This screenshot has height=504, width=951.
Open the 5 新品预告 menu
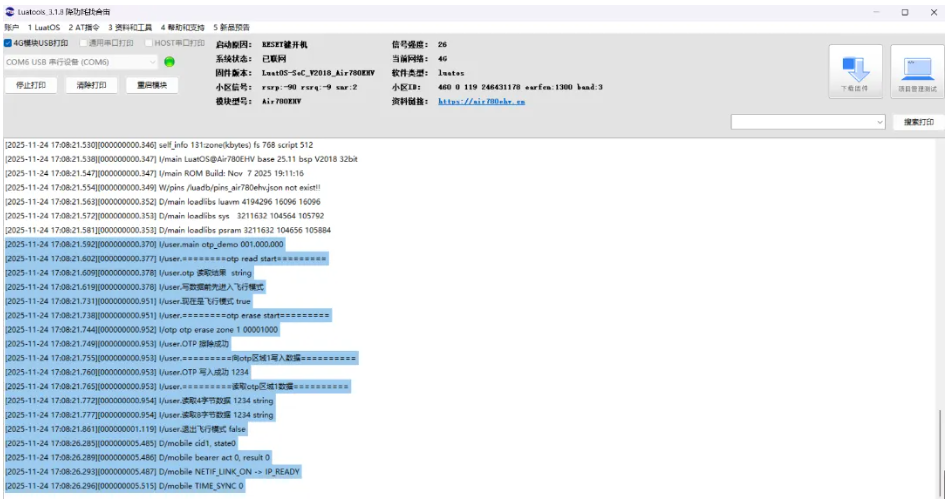pyautogui.click(x=231, y=27)
